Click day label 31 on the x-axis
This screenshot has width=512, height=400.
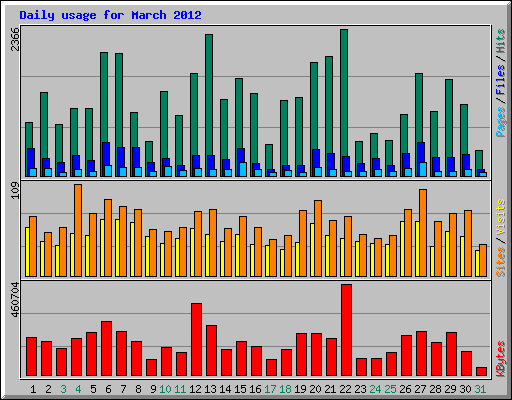tap(480, 389)
